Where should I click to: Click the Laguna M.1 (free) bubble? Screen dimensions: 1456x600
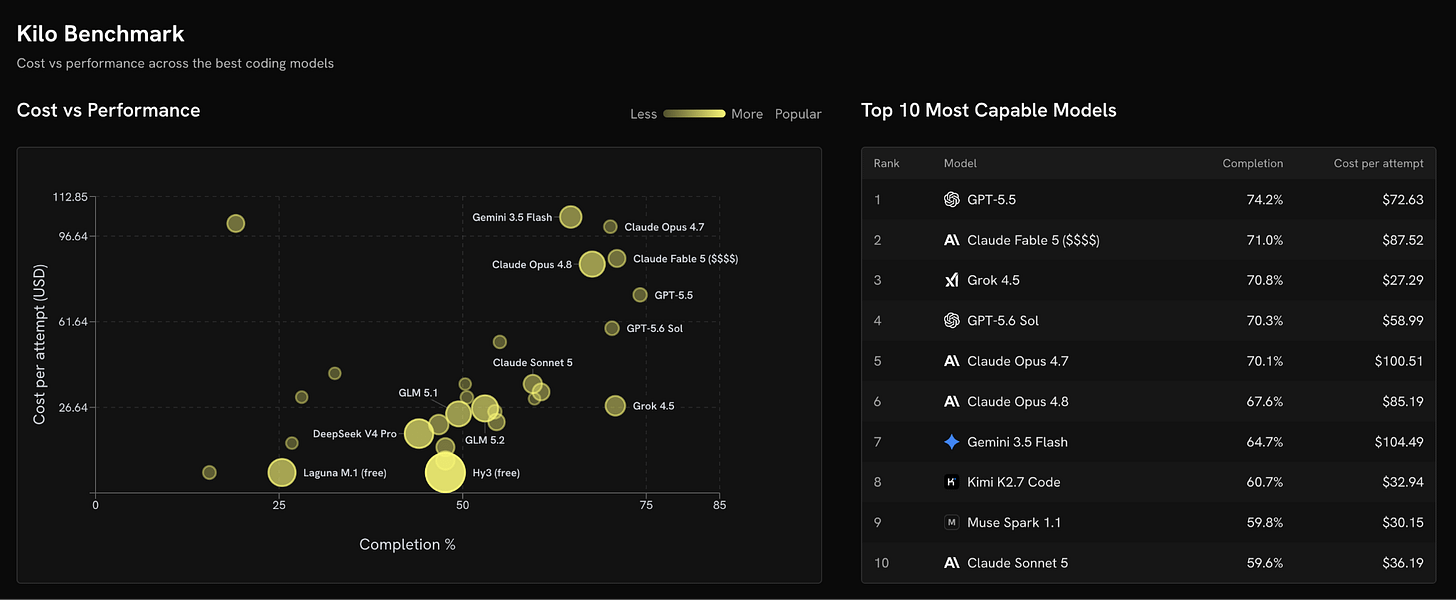point(282,473)
